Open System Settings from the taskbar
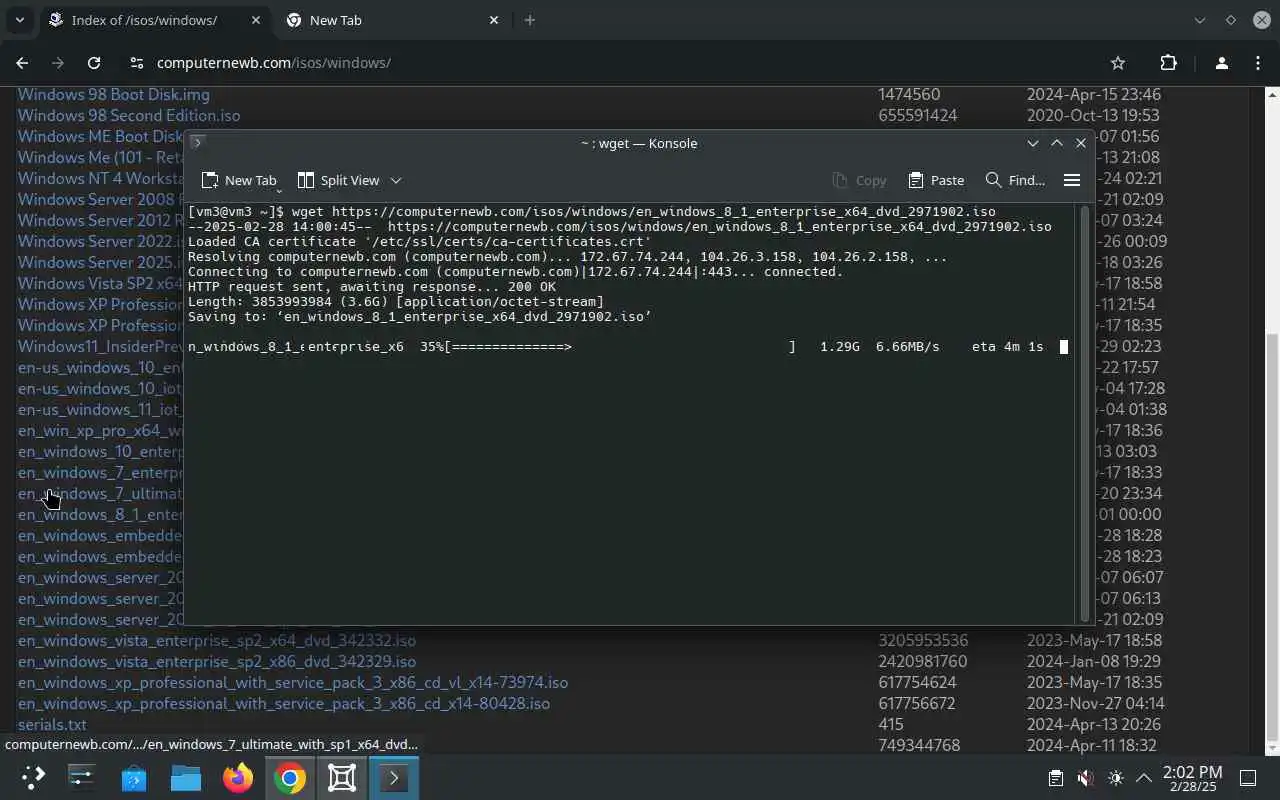 pyautogui.click(x=81, y=777)
